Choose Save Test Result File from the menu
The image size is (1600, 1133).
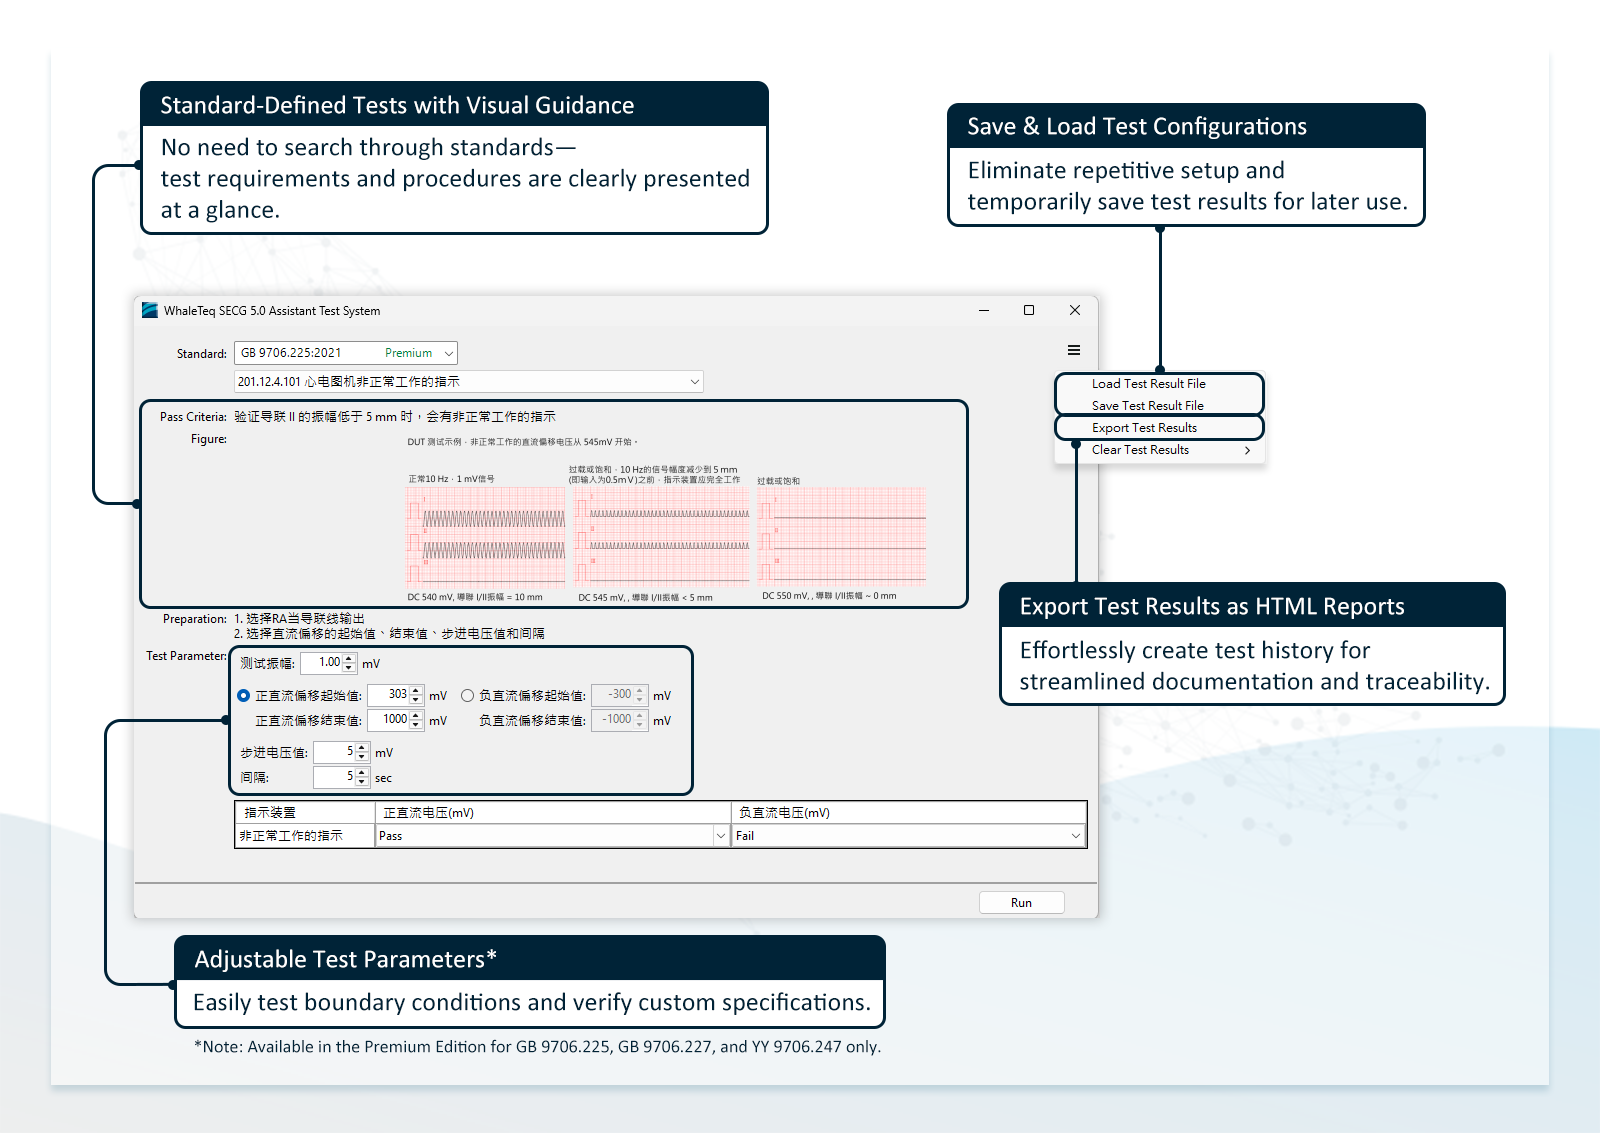[1147, 406]
